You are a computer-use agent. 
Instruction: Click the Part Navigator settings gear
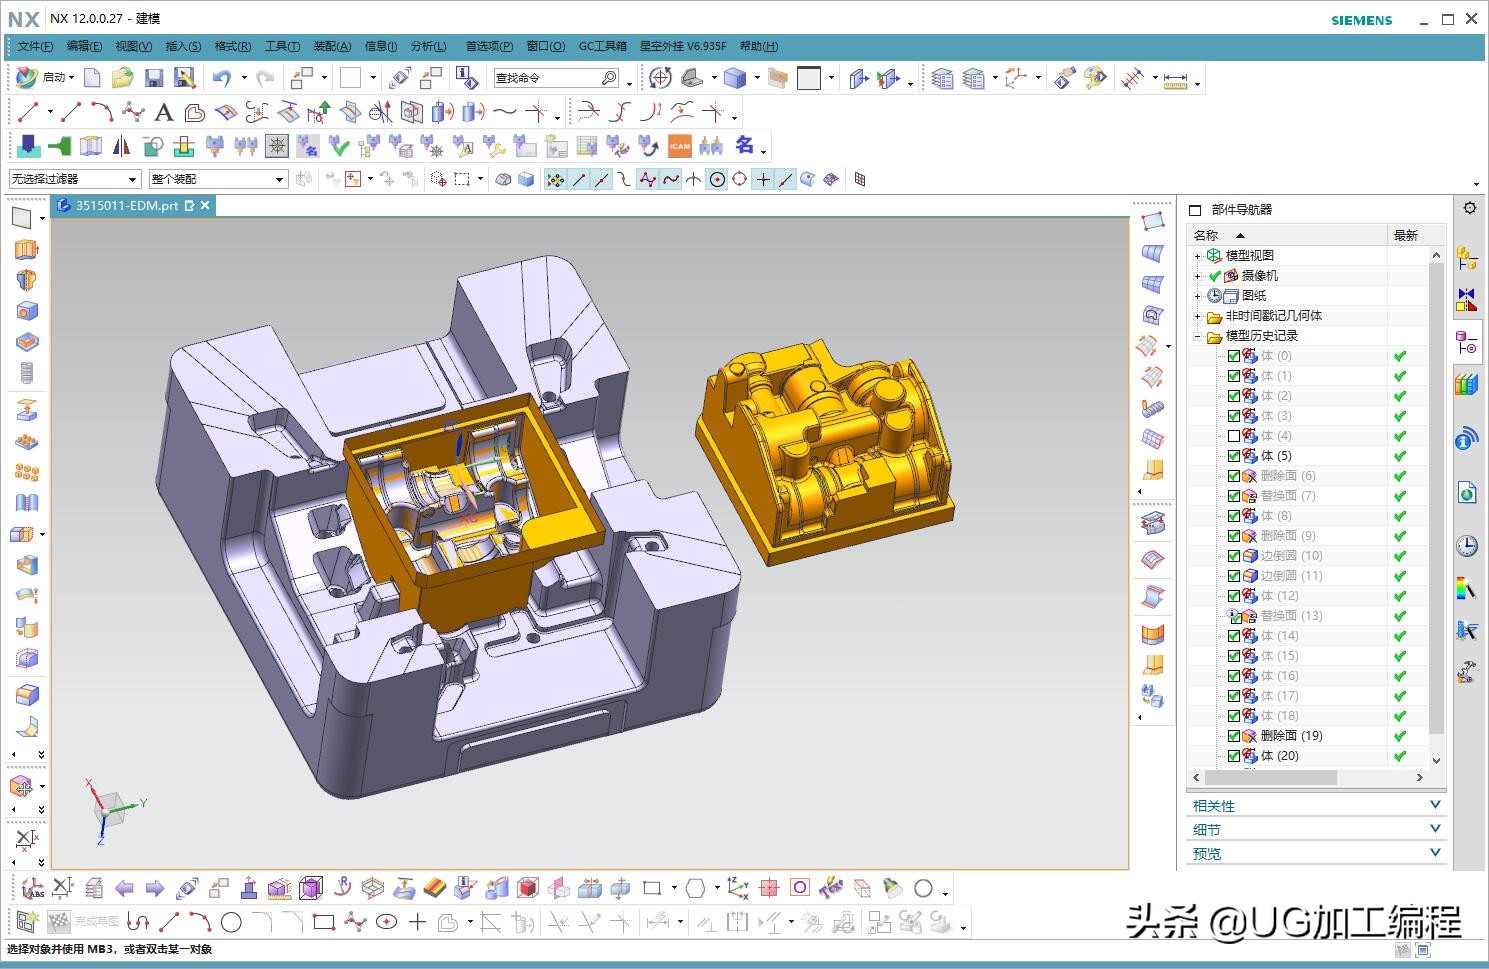pos(1469,208)
